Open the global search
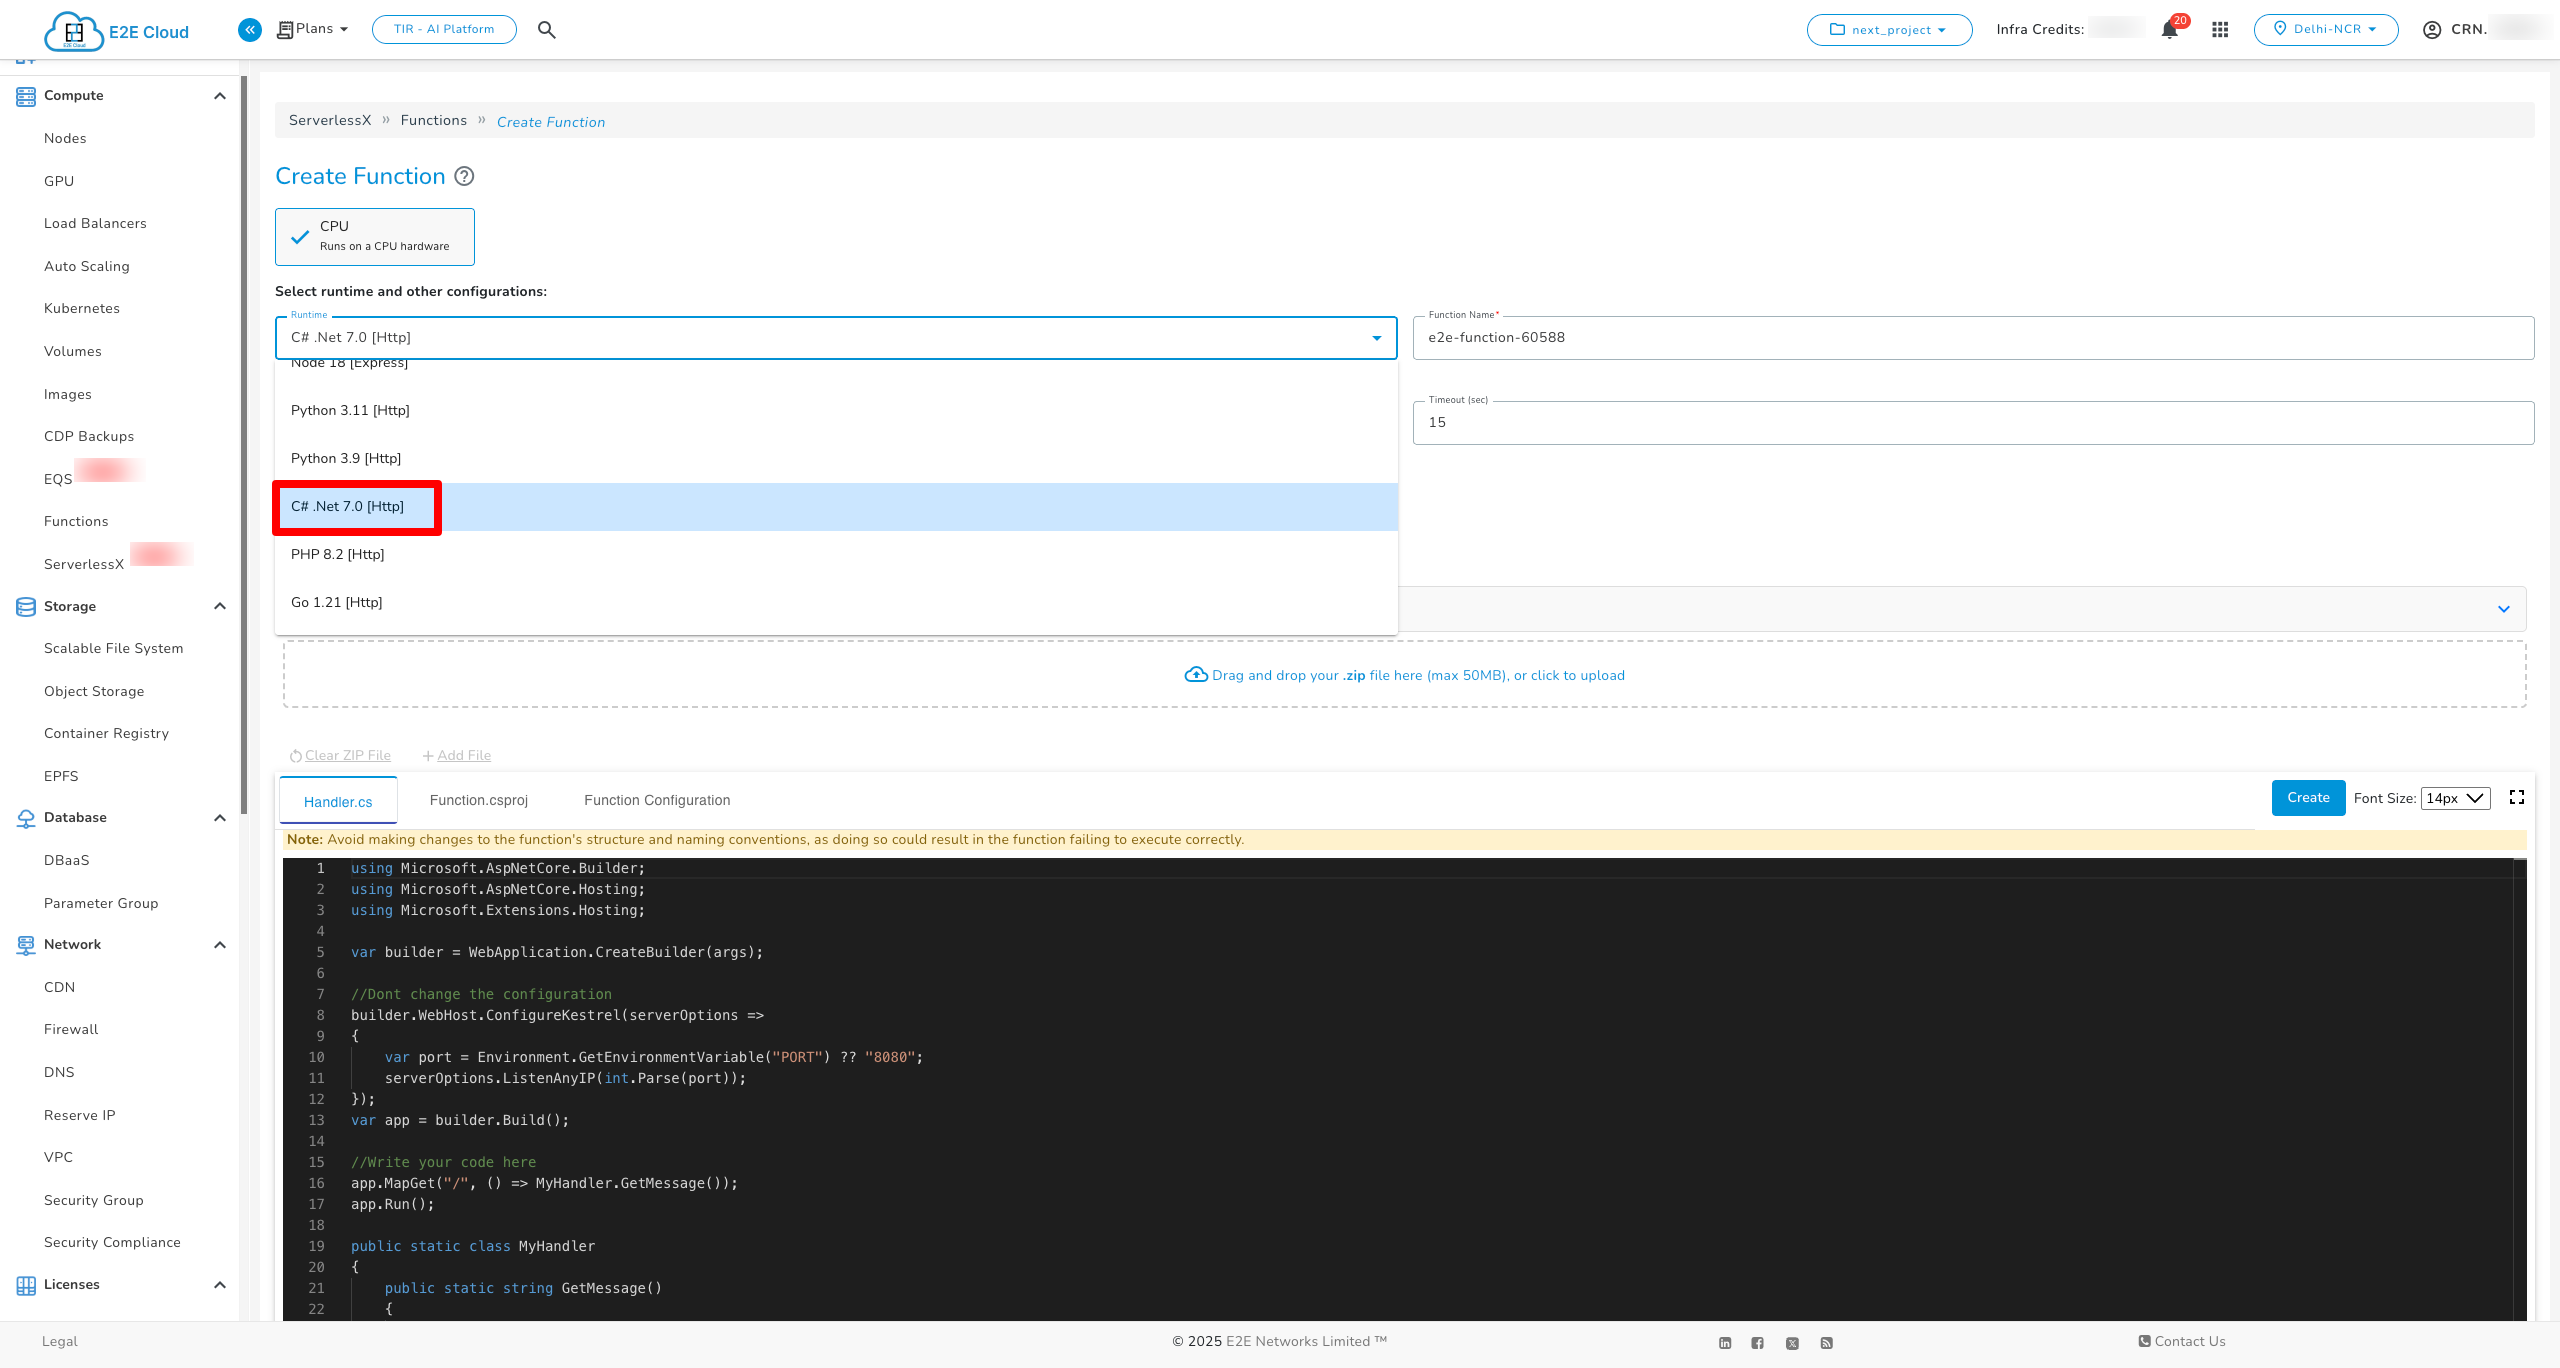The image size is (2560, 1368). tap(547, 29)
